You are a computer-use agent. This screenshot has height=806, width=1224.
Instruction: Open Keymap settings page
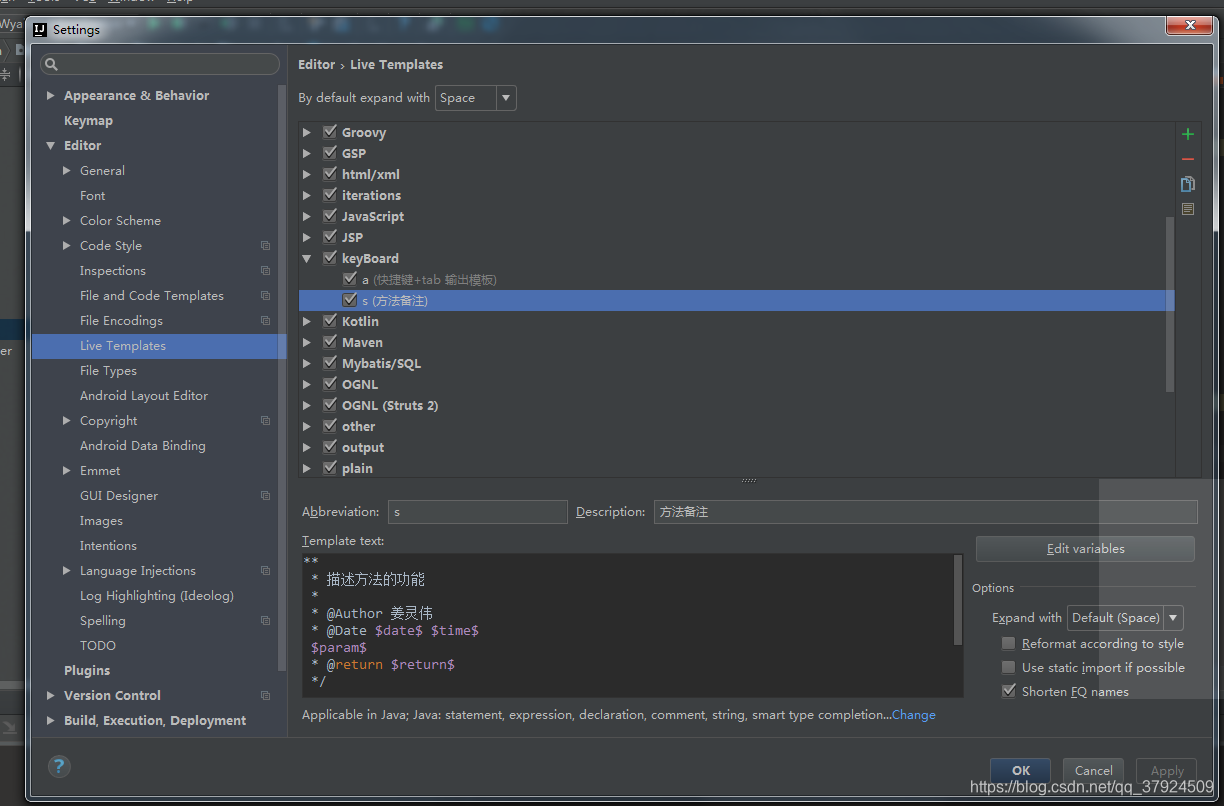[x=88, y=121]
